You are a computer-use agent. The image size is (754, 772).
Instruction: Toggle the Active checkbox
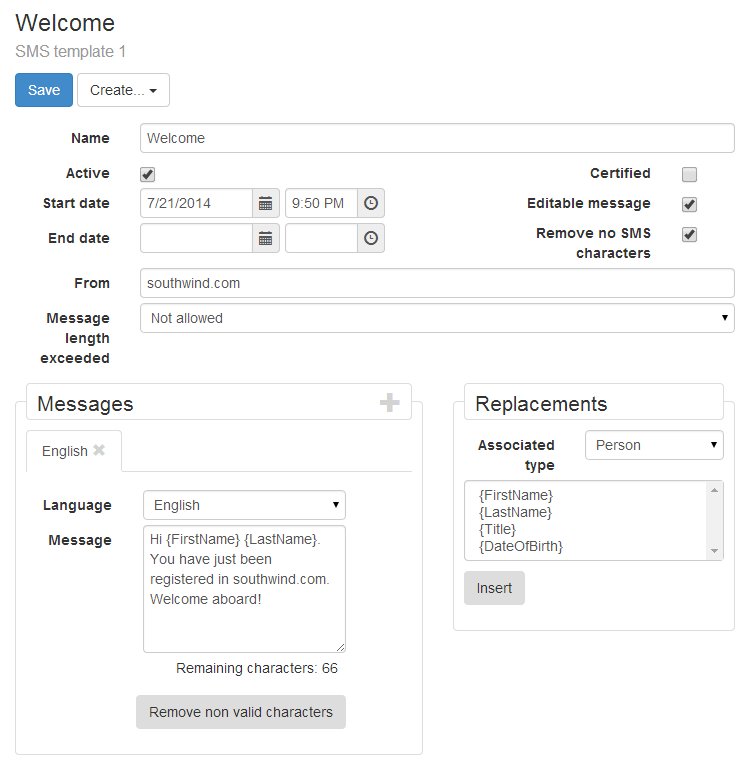148,174
